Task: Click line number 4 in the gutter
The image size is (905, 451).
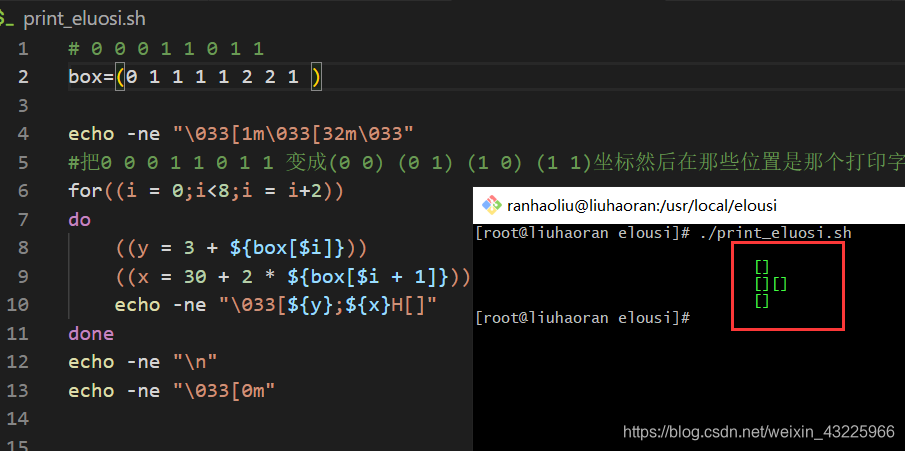Action: click(x=23, y=134)
